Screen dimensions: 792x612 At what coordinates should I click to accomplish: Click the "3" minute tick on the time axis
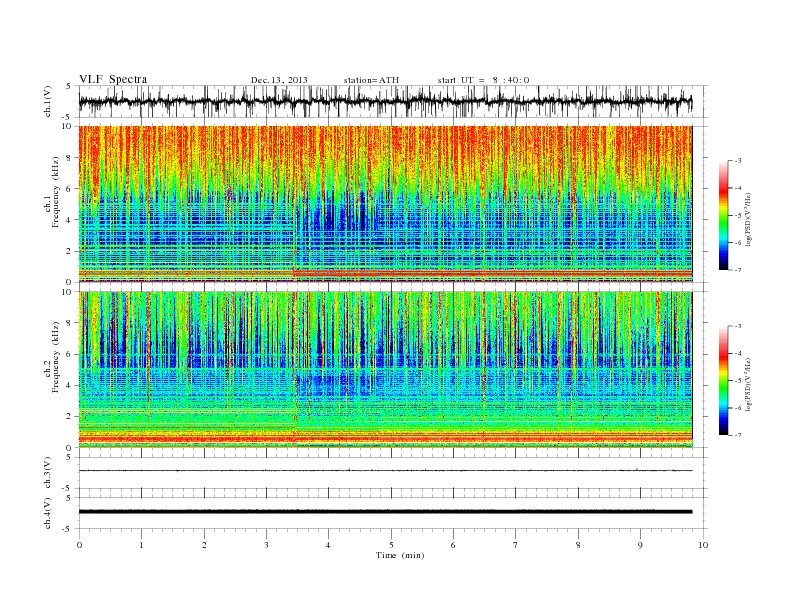pos(267,545)
